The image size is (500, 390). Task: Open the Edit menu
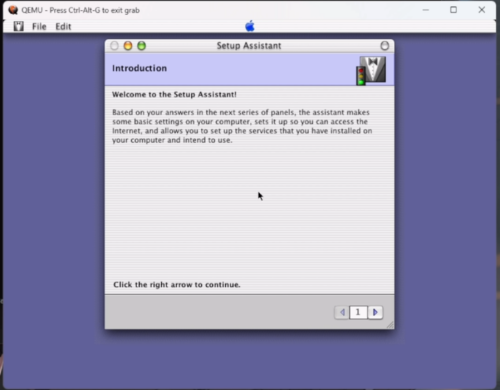coord(63,27)
